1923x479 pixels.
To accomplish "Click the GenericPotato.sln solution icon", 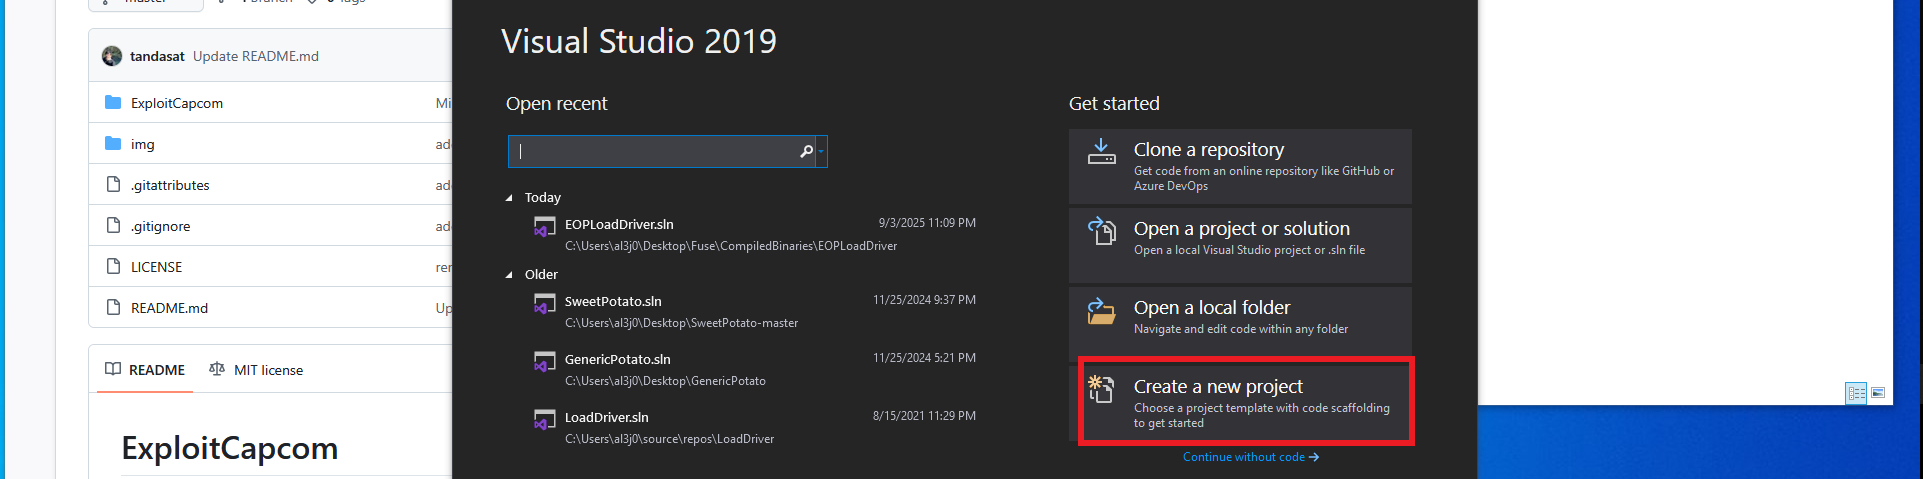I will coord(544,362).
